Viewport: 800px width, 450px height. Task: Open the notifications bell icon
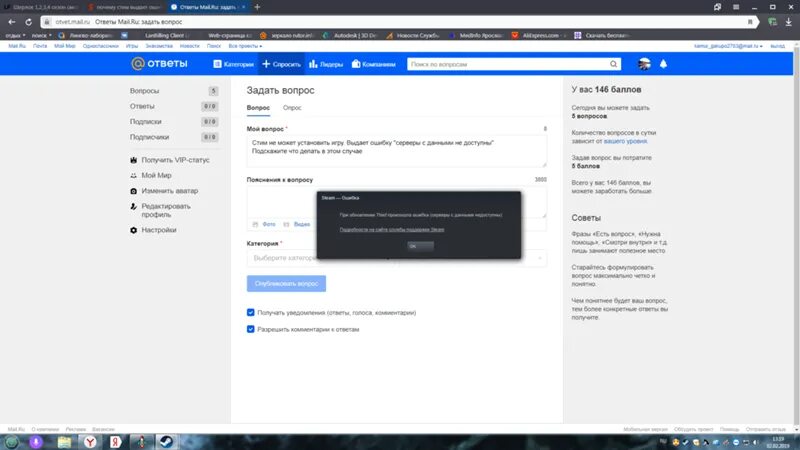(x=663, y=64)
